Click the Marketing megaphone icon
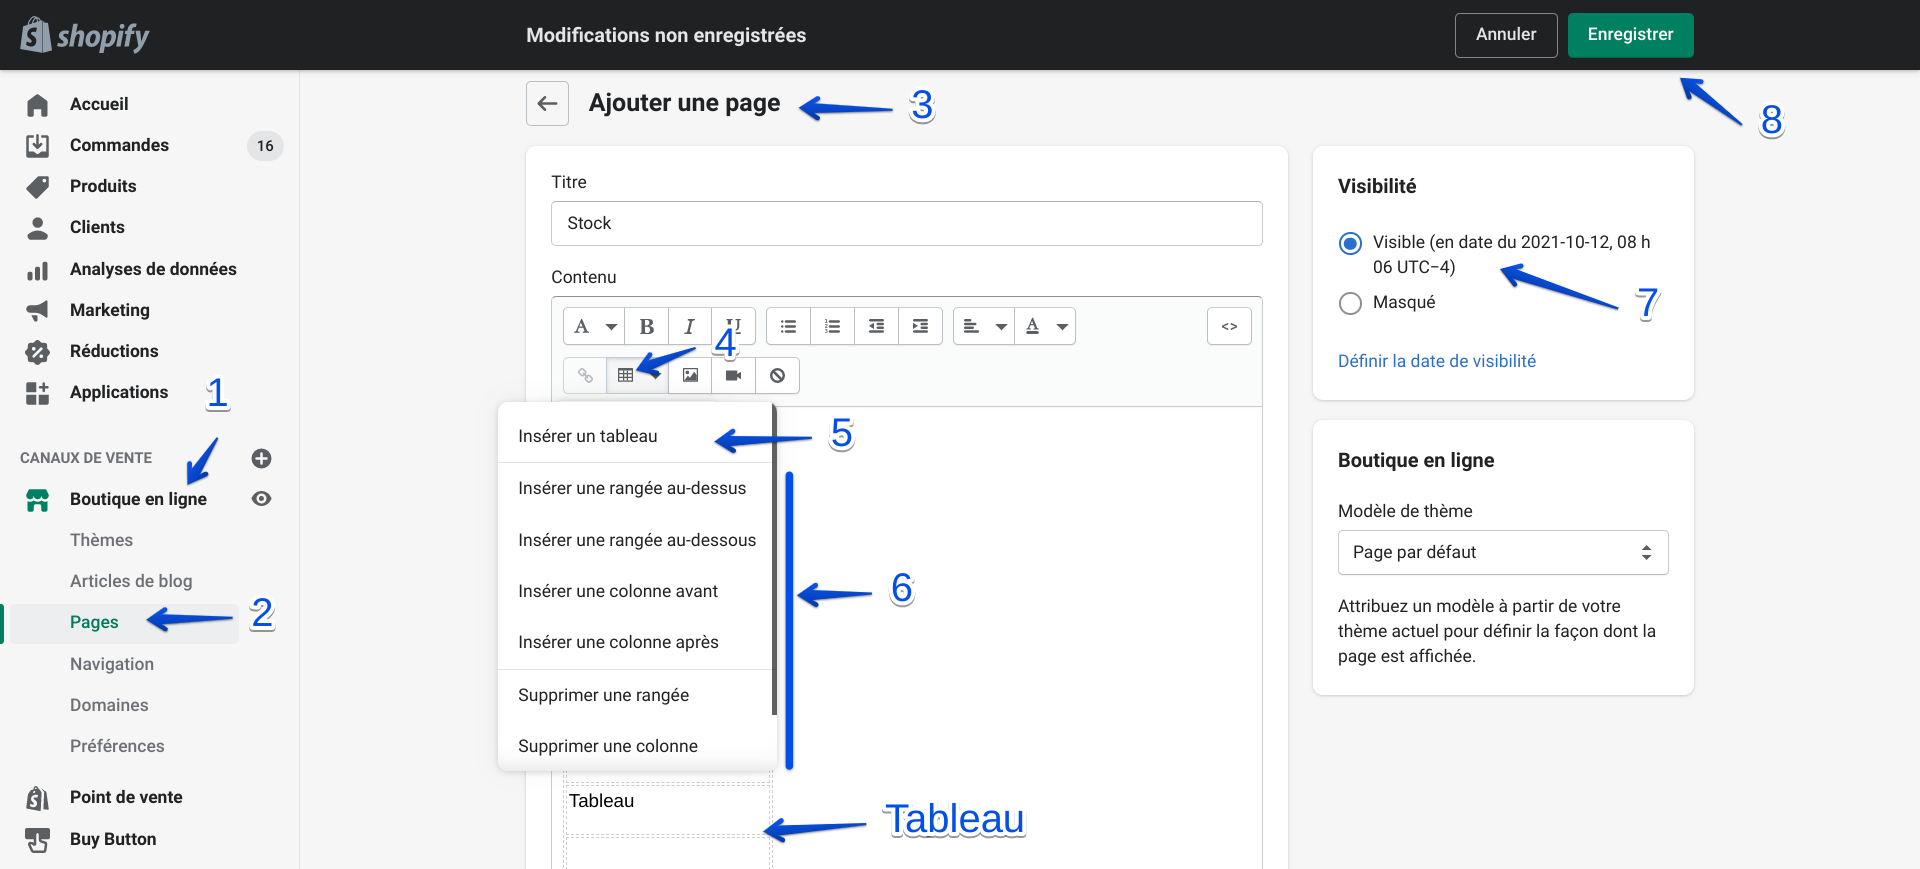 (38, 310)
